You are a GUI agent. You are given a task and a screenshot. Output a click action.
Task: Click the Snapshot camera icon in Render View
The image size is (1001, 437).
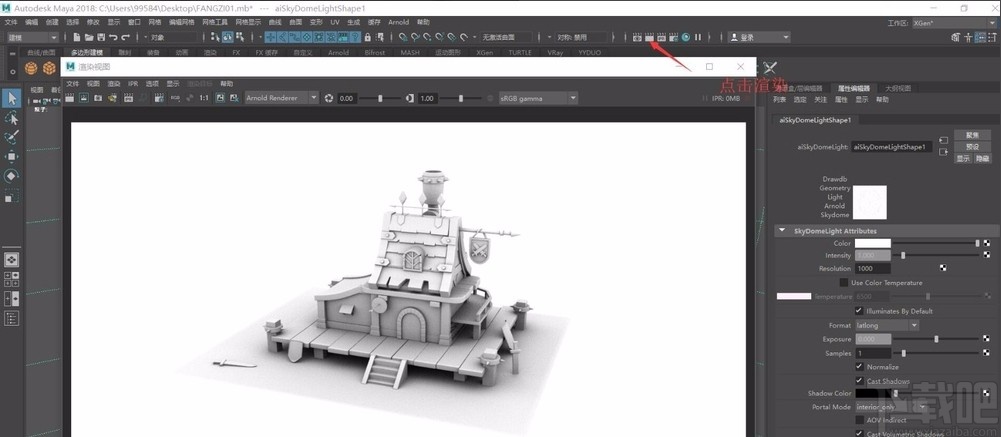click(98, 98)
